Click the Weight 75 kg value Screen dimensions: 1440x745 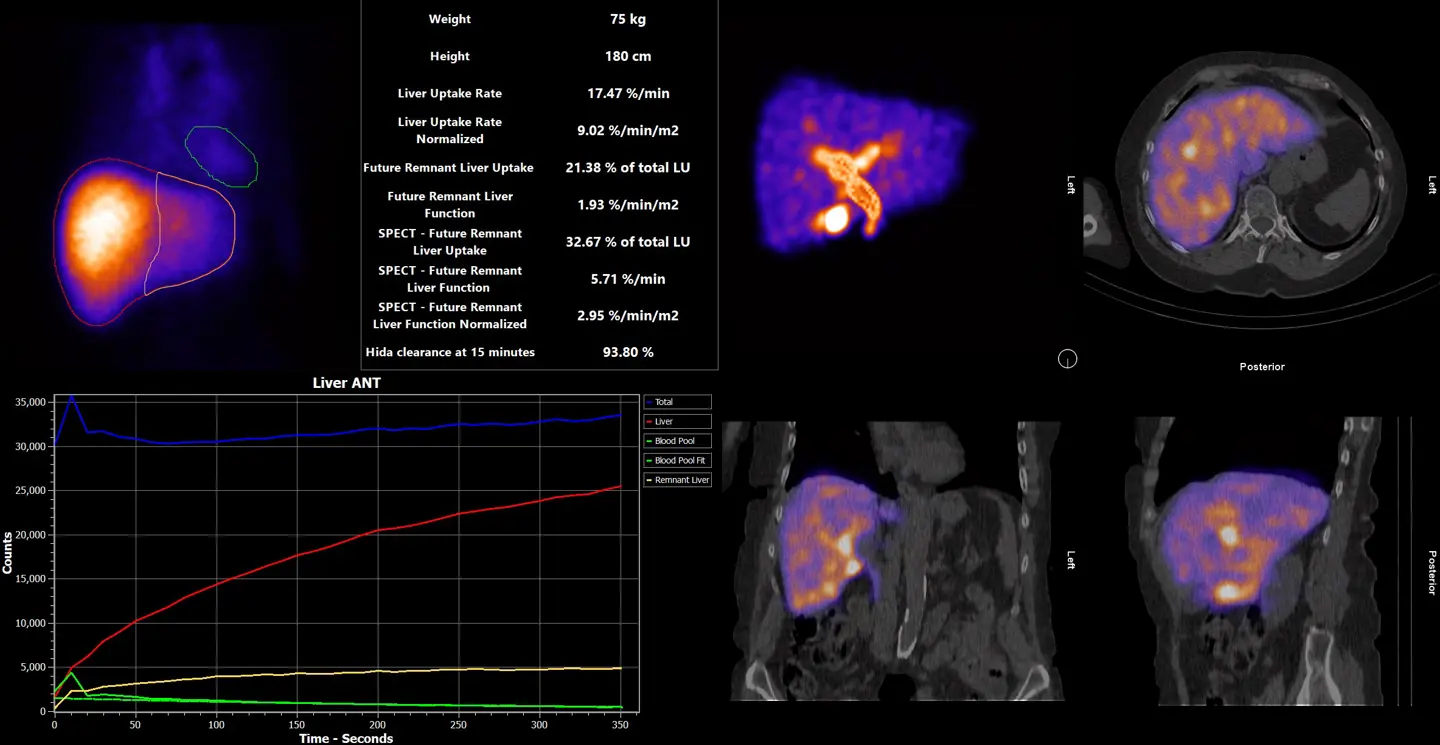[x=627, y=19]
